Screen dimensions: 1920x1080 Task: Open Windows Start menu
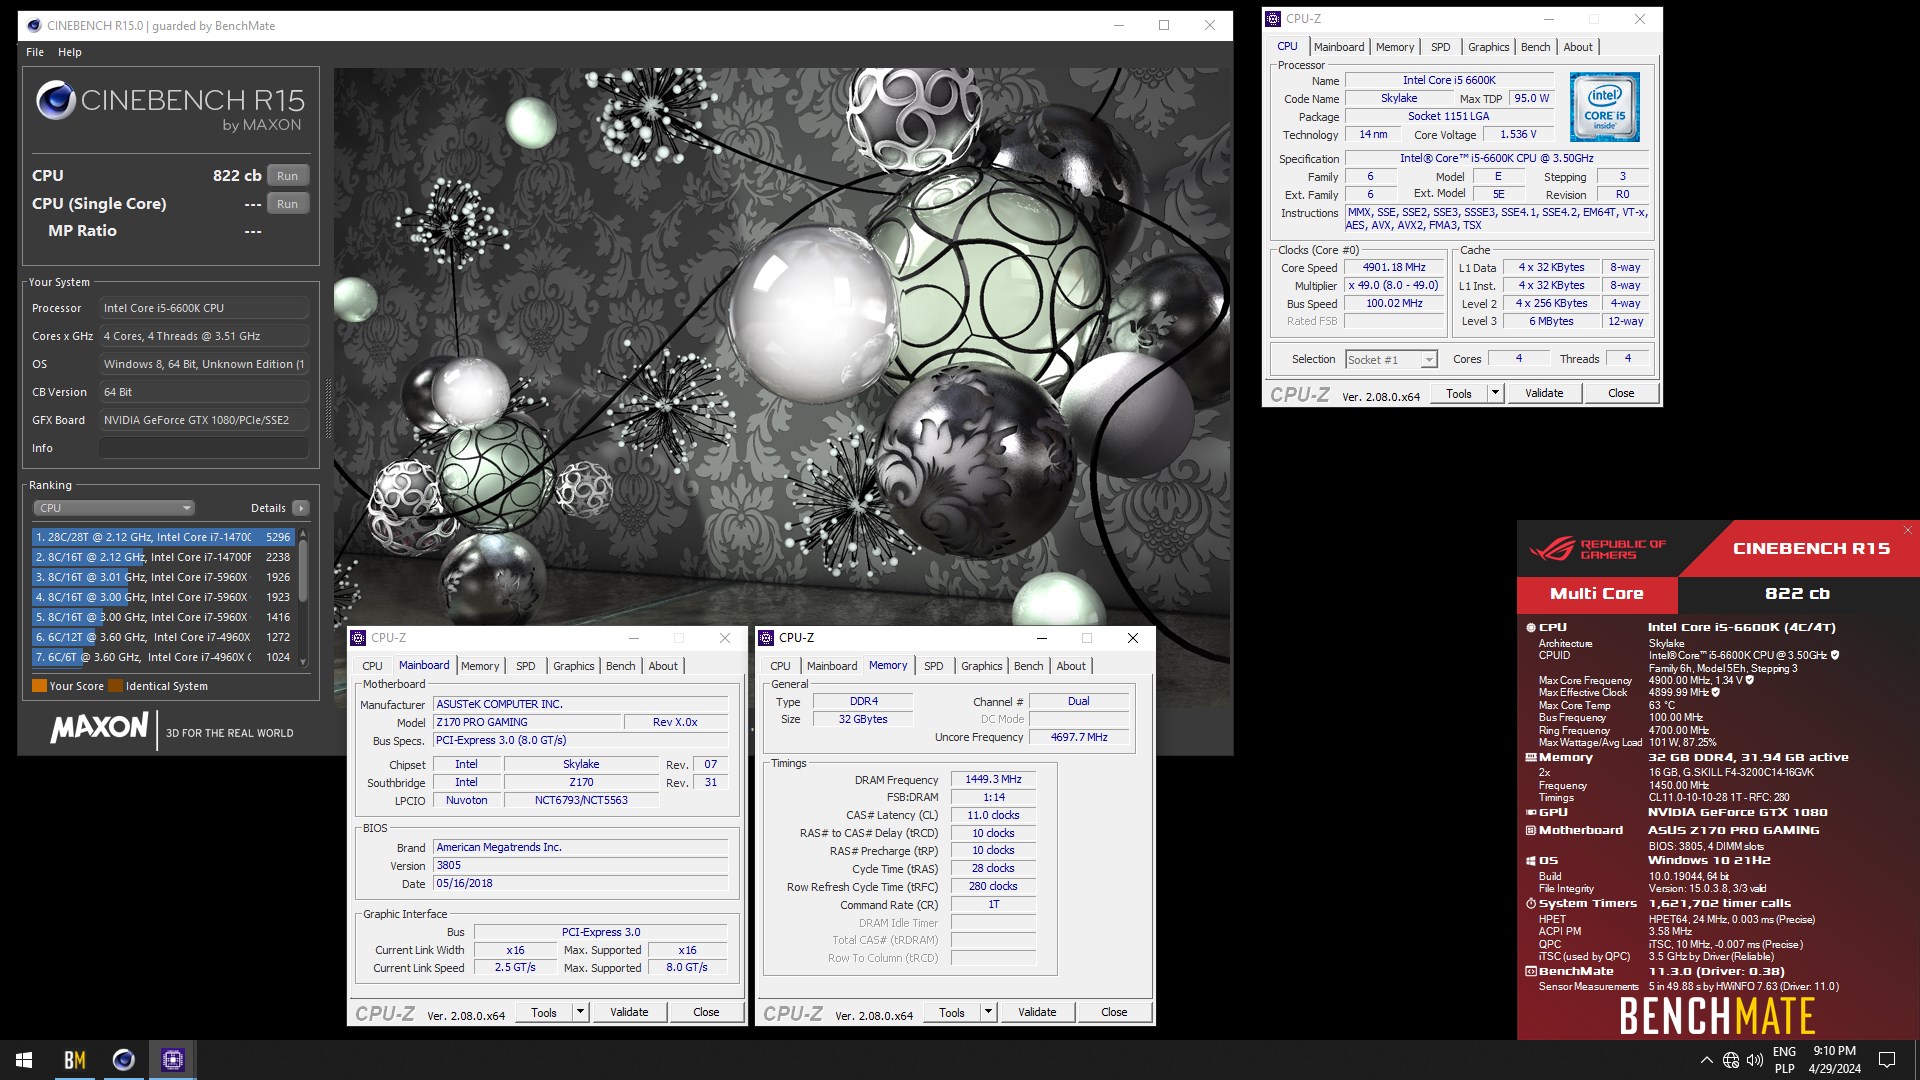[24, 1060]
